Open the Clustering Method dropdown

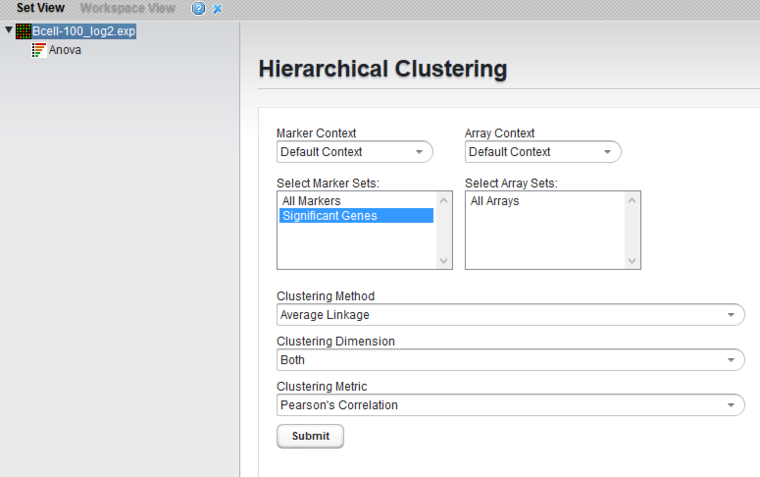point(510,315)
